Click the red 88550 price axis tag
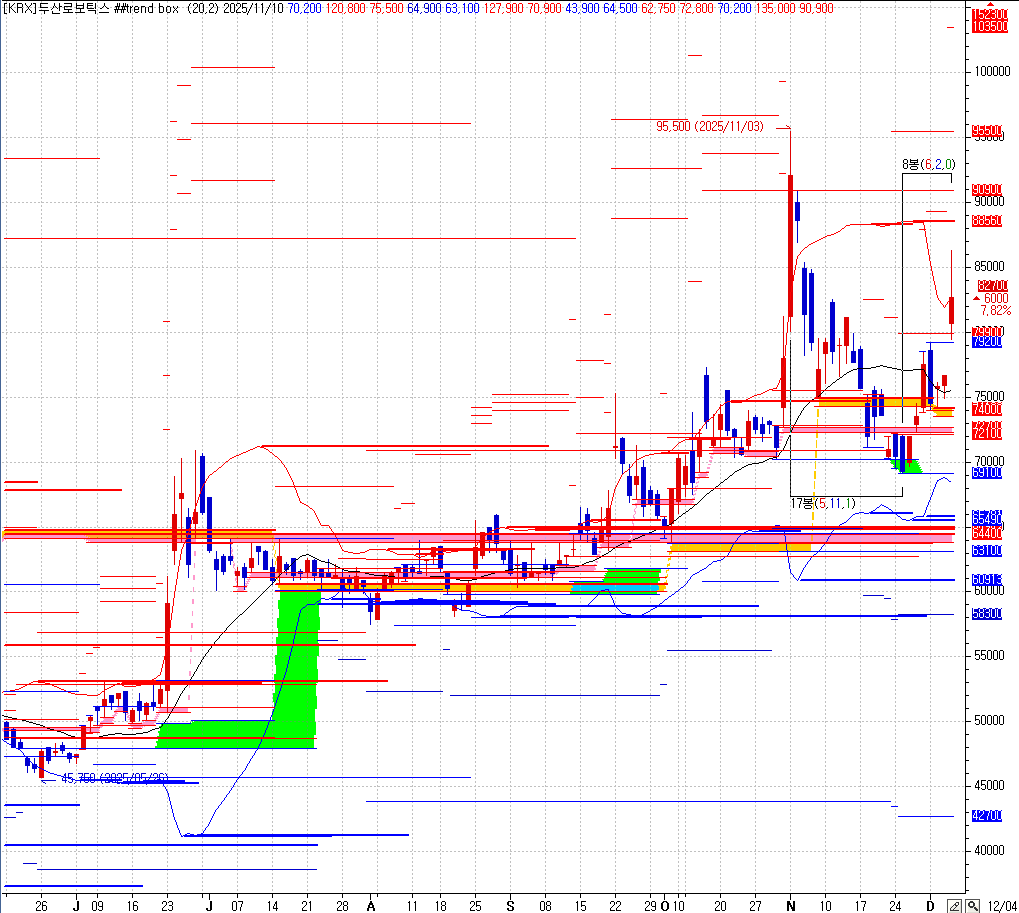This screenshot has height=913, width=1019. 987,221
